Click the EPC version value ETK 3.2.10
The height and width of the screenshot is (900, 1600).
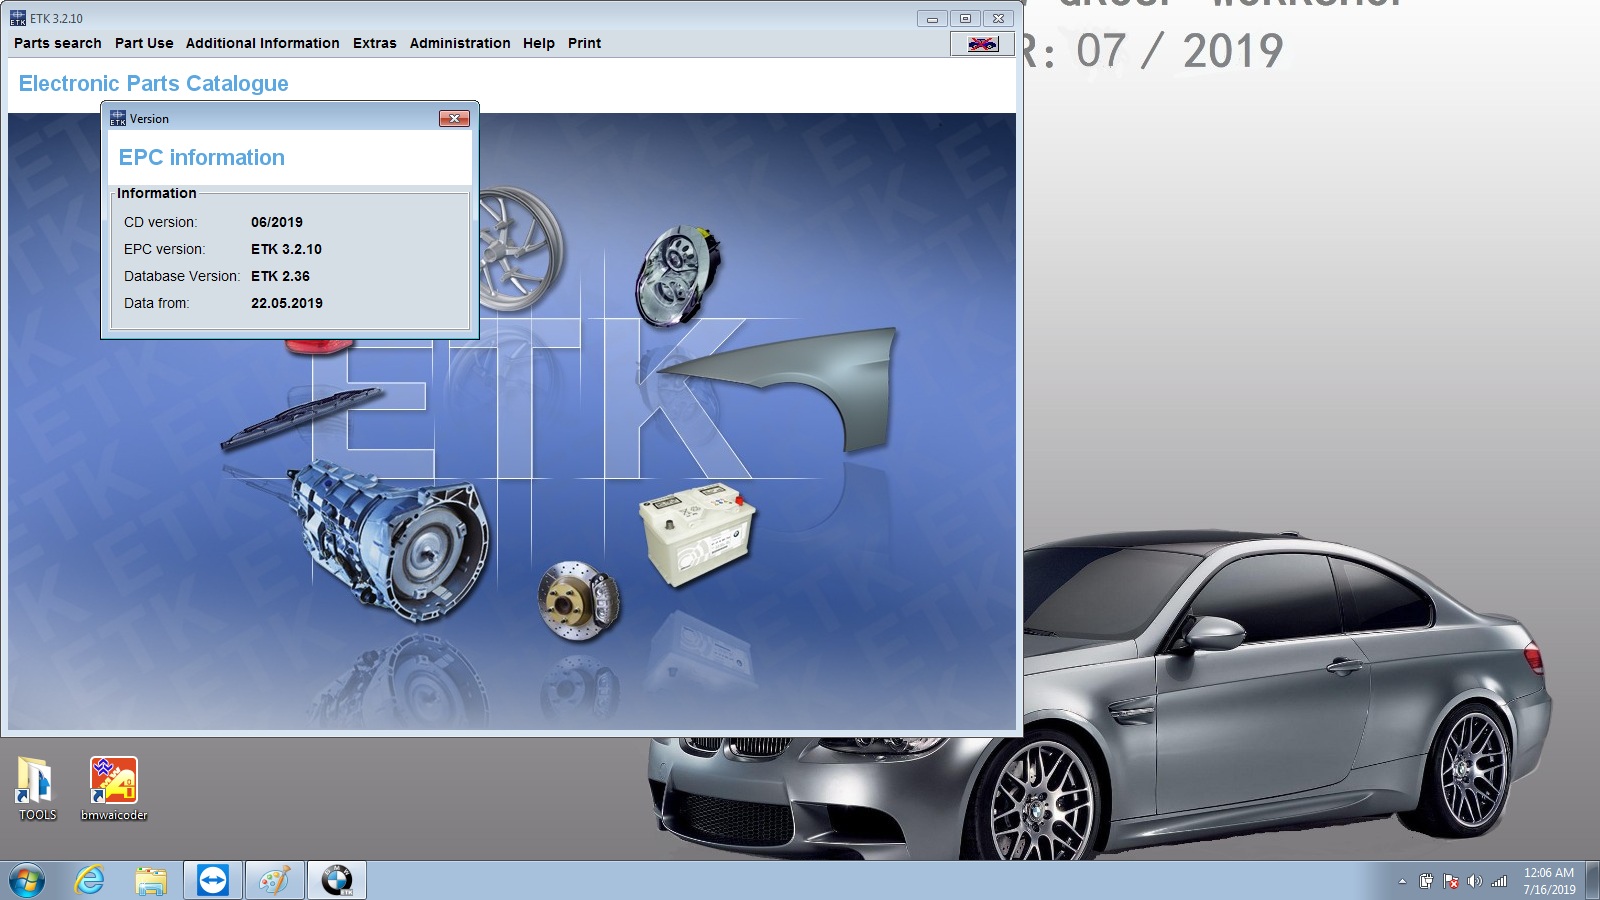click(286, 249)
